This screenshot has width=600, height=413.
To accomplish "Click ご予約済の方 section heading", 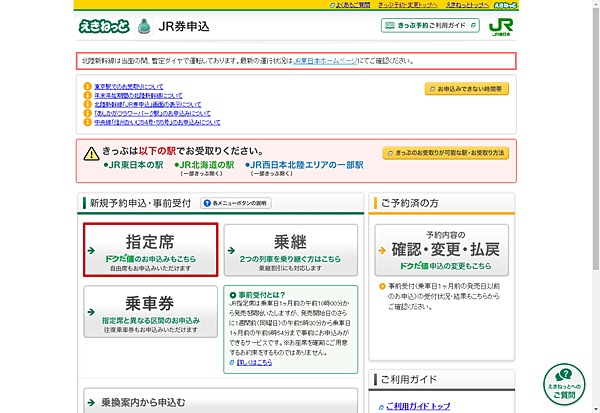I will [x=410, y=203].
